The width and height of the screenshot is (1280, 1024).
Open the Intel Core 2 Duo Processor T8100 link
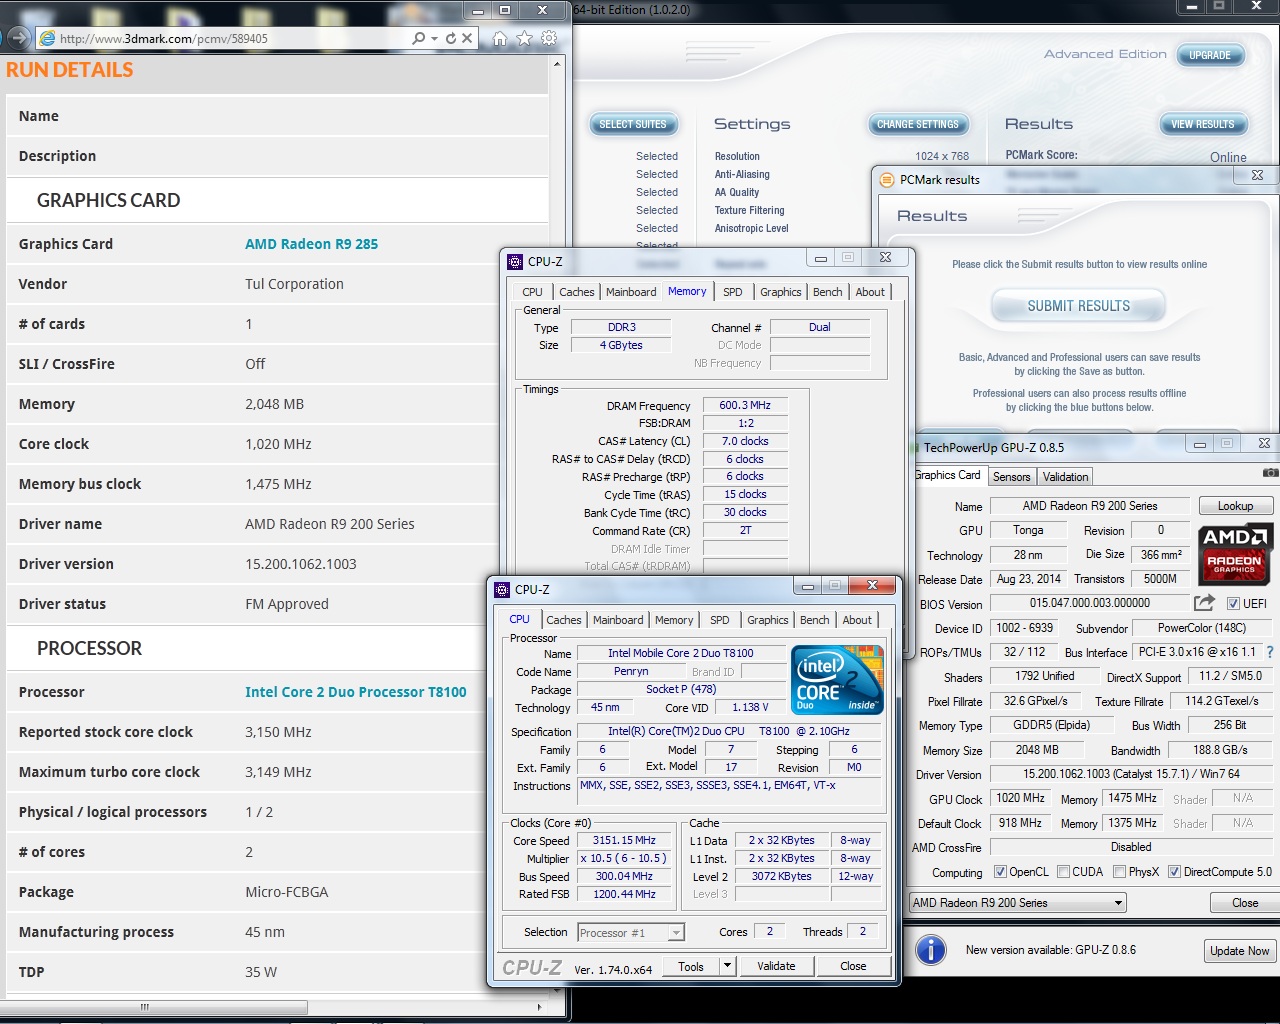pos(356,692)
